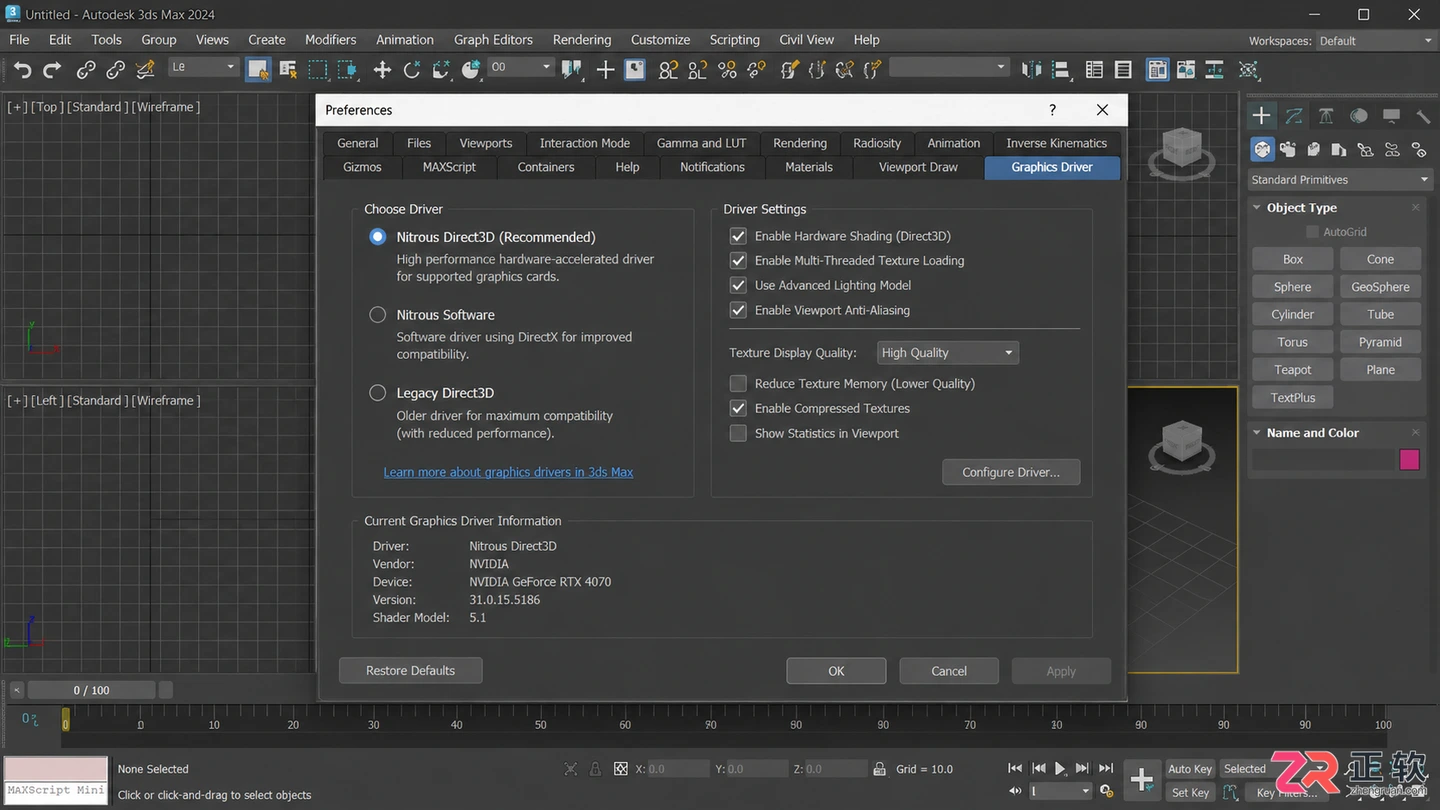Select the Select Object tool

coord(258,69)
